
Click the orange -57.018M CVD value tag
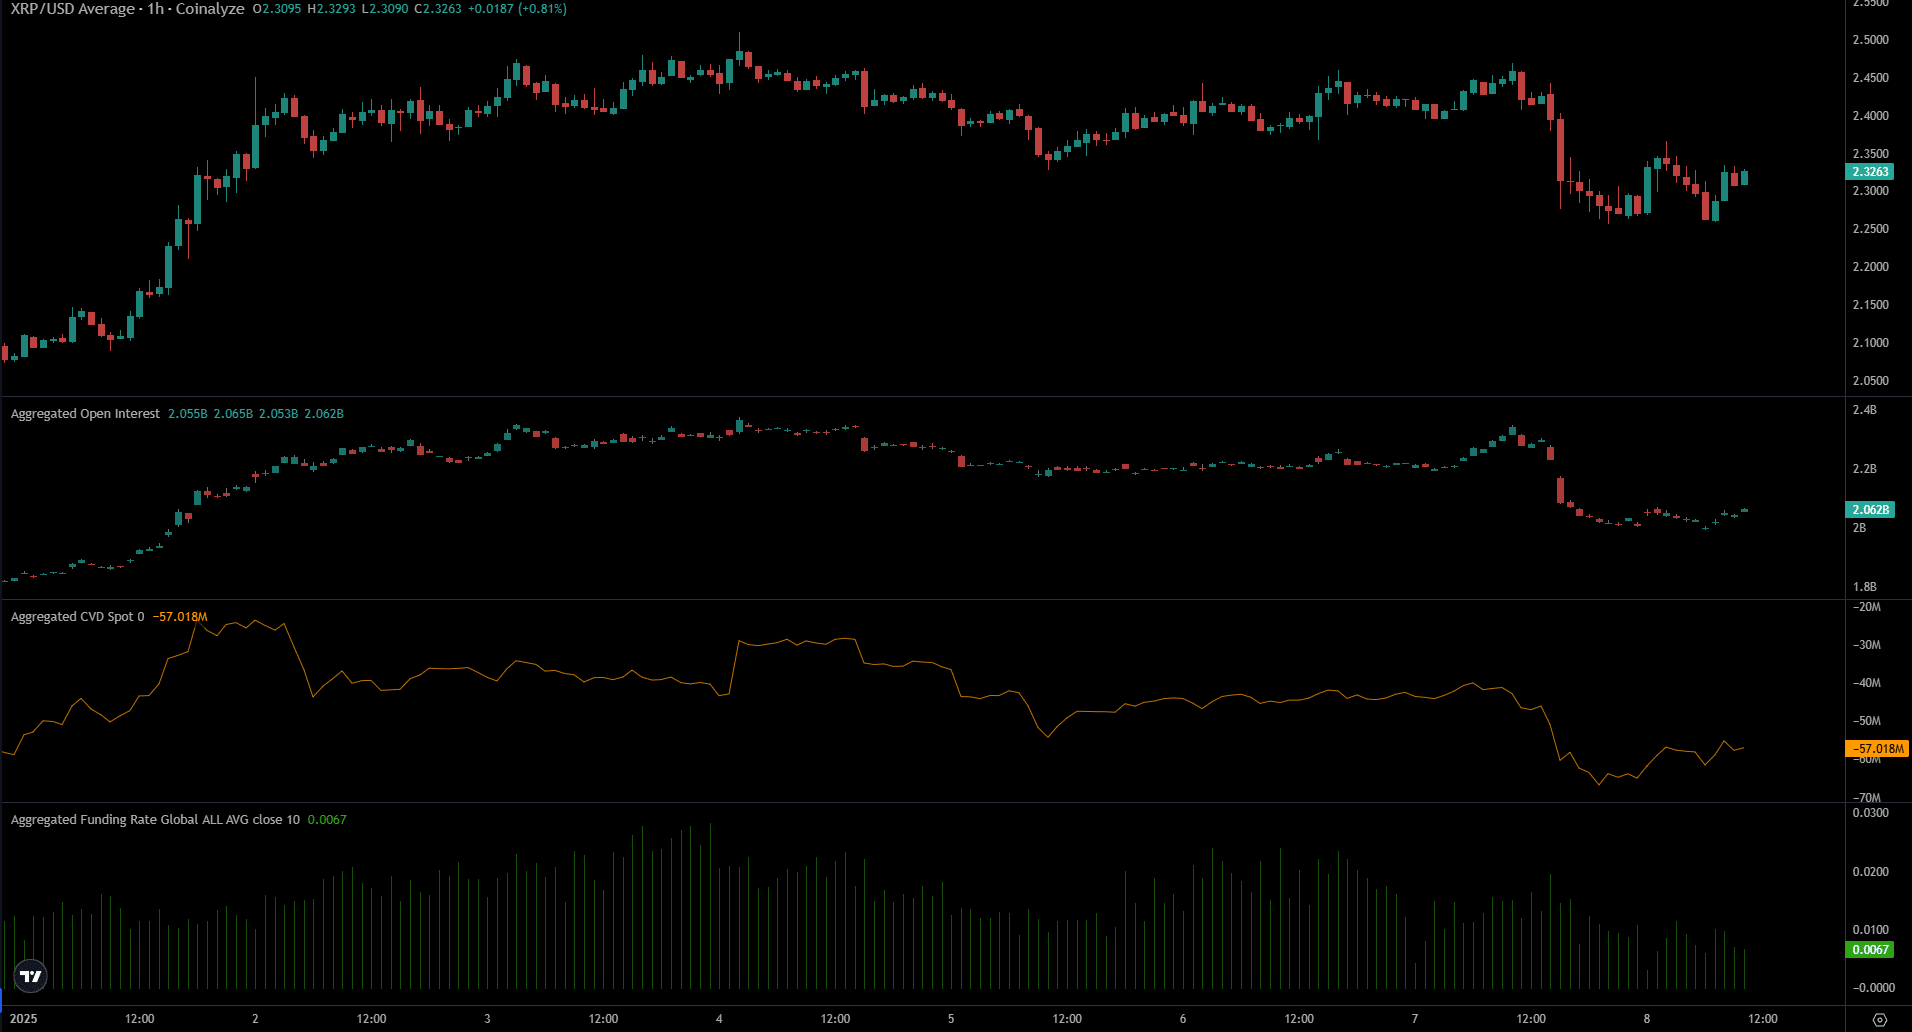coord(1876,749)
